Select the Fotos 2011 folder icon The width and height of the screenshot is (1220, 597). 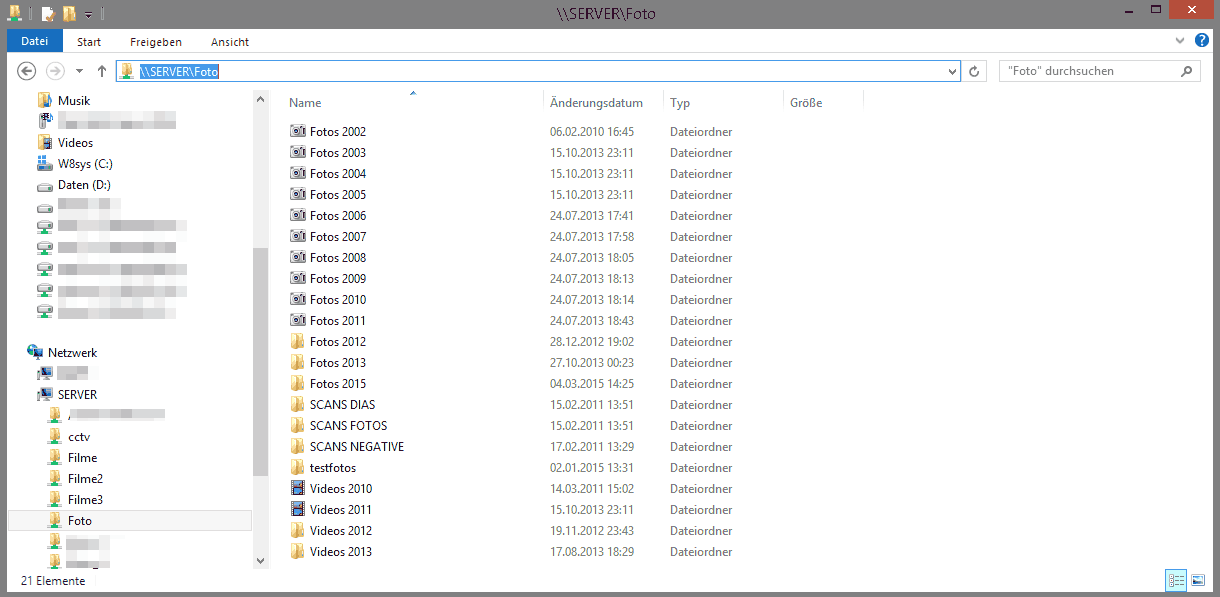[x=297, y=320]
